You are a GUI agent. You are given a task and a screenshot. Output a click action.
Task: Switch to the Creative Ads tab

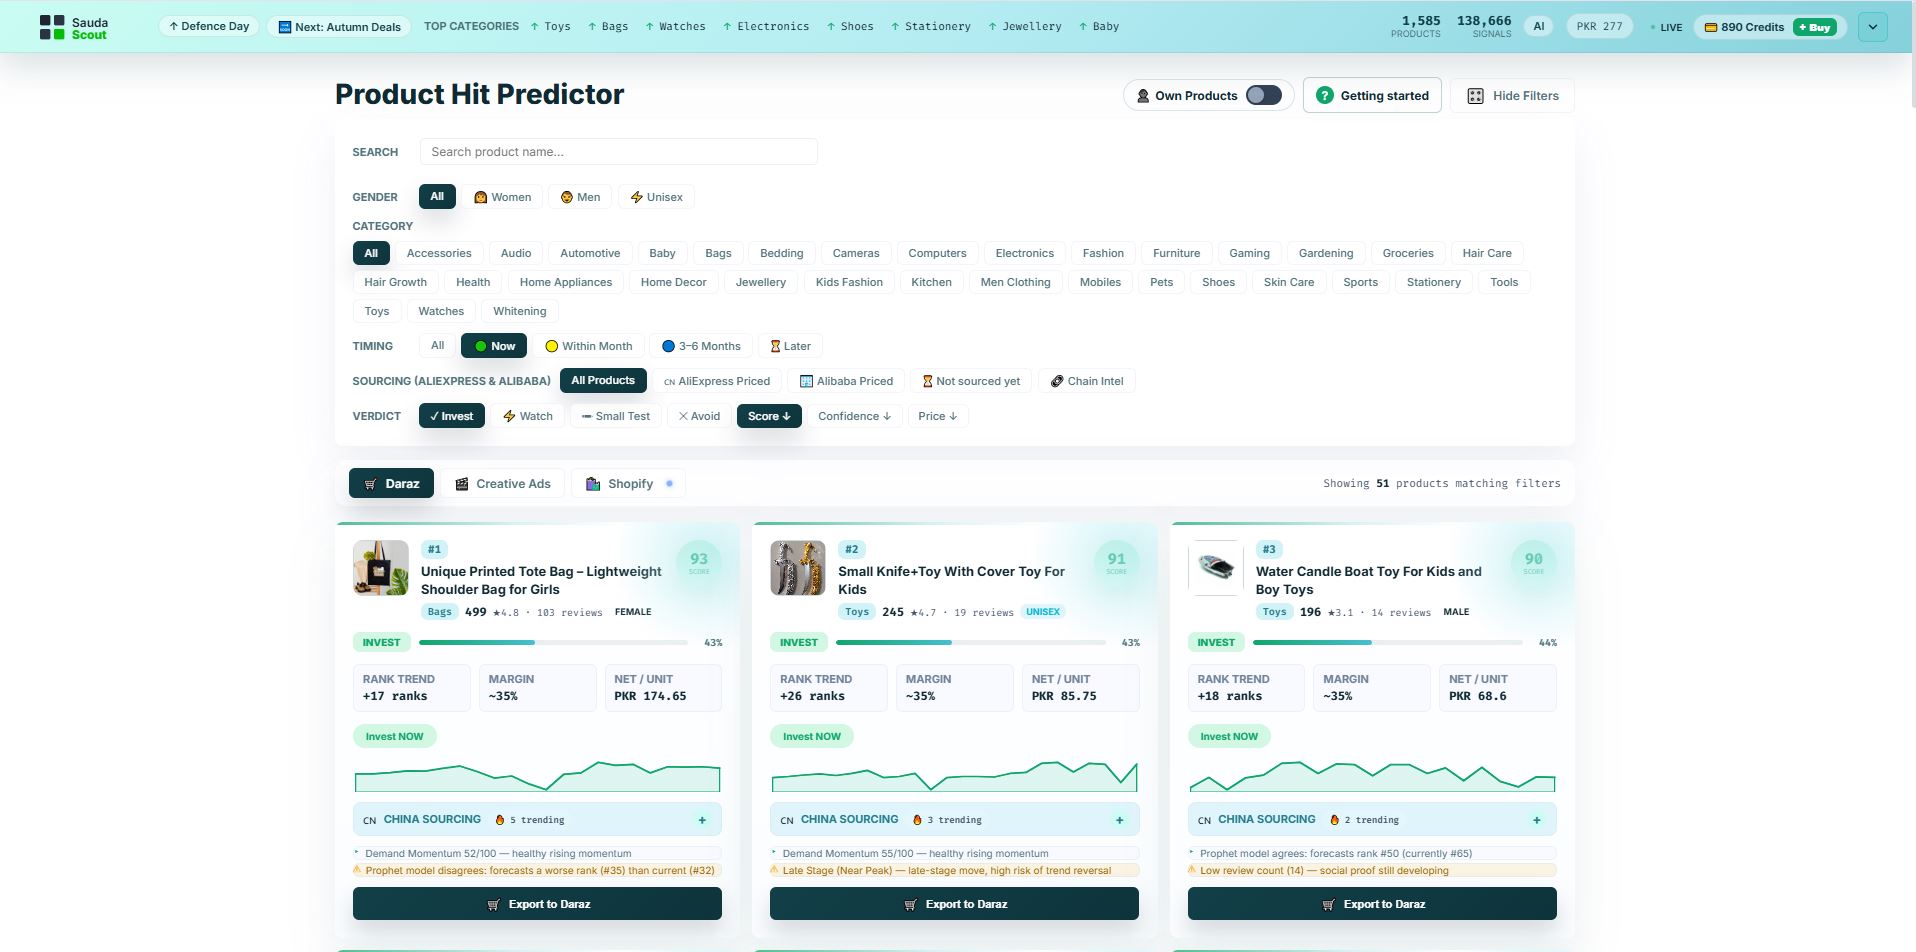[503, 484]
